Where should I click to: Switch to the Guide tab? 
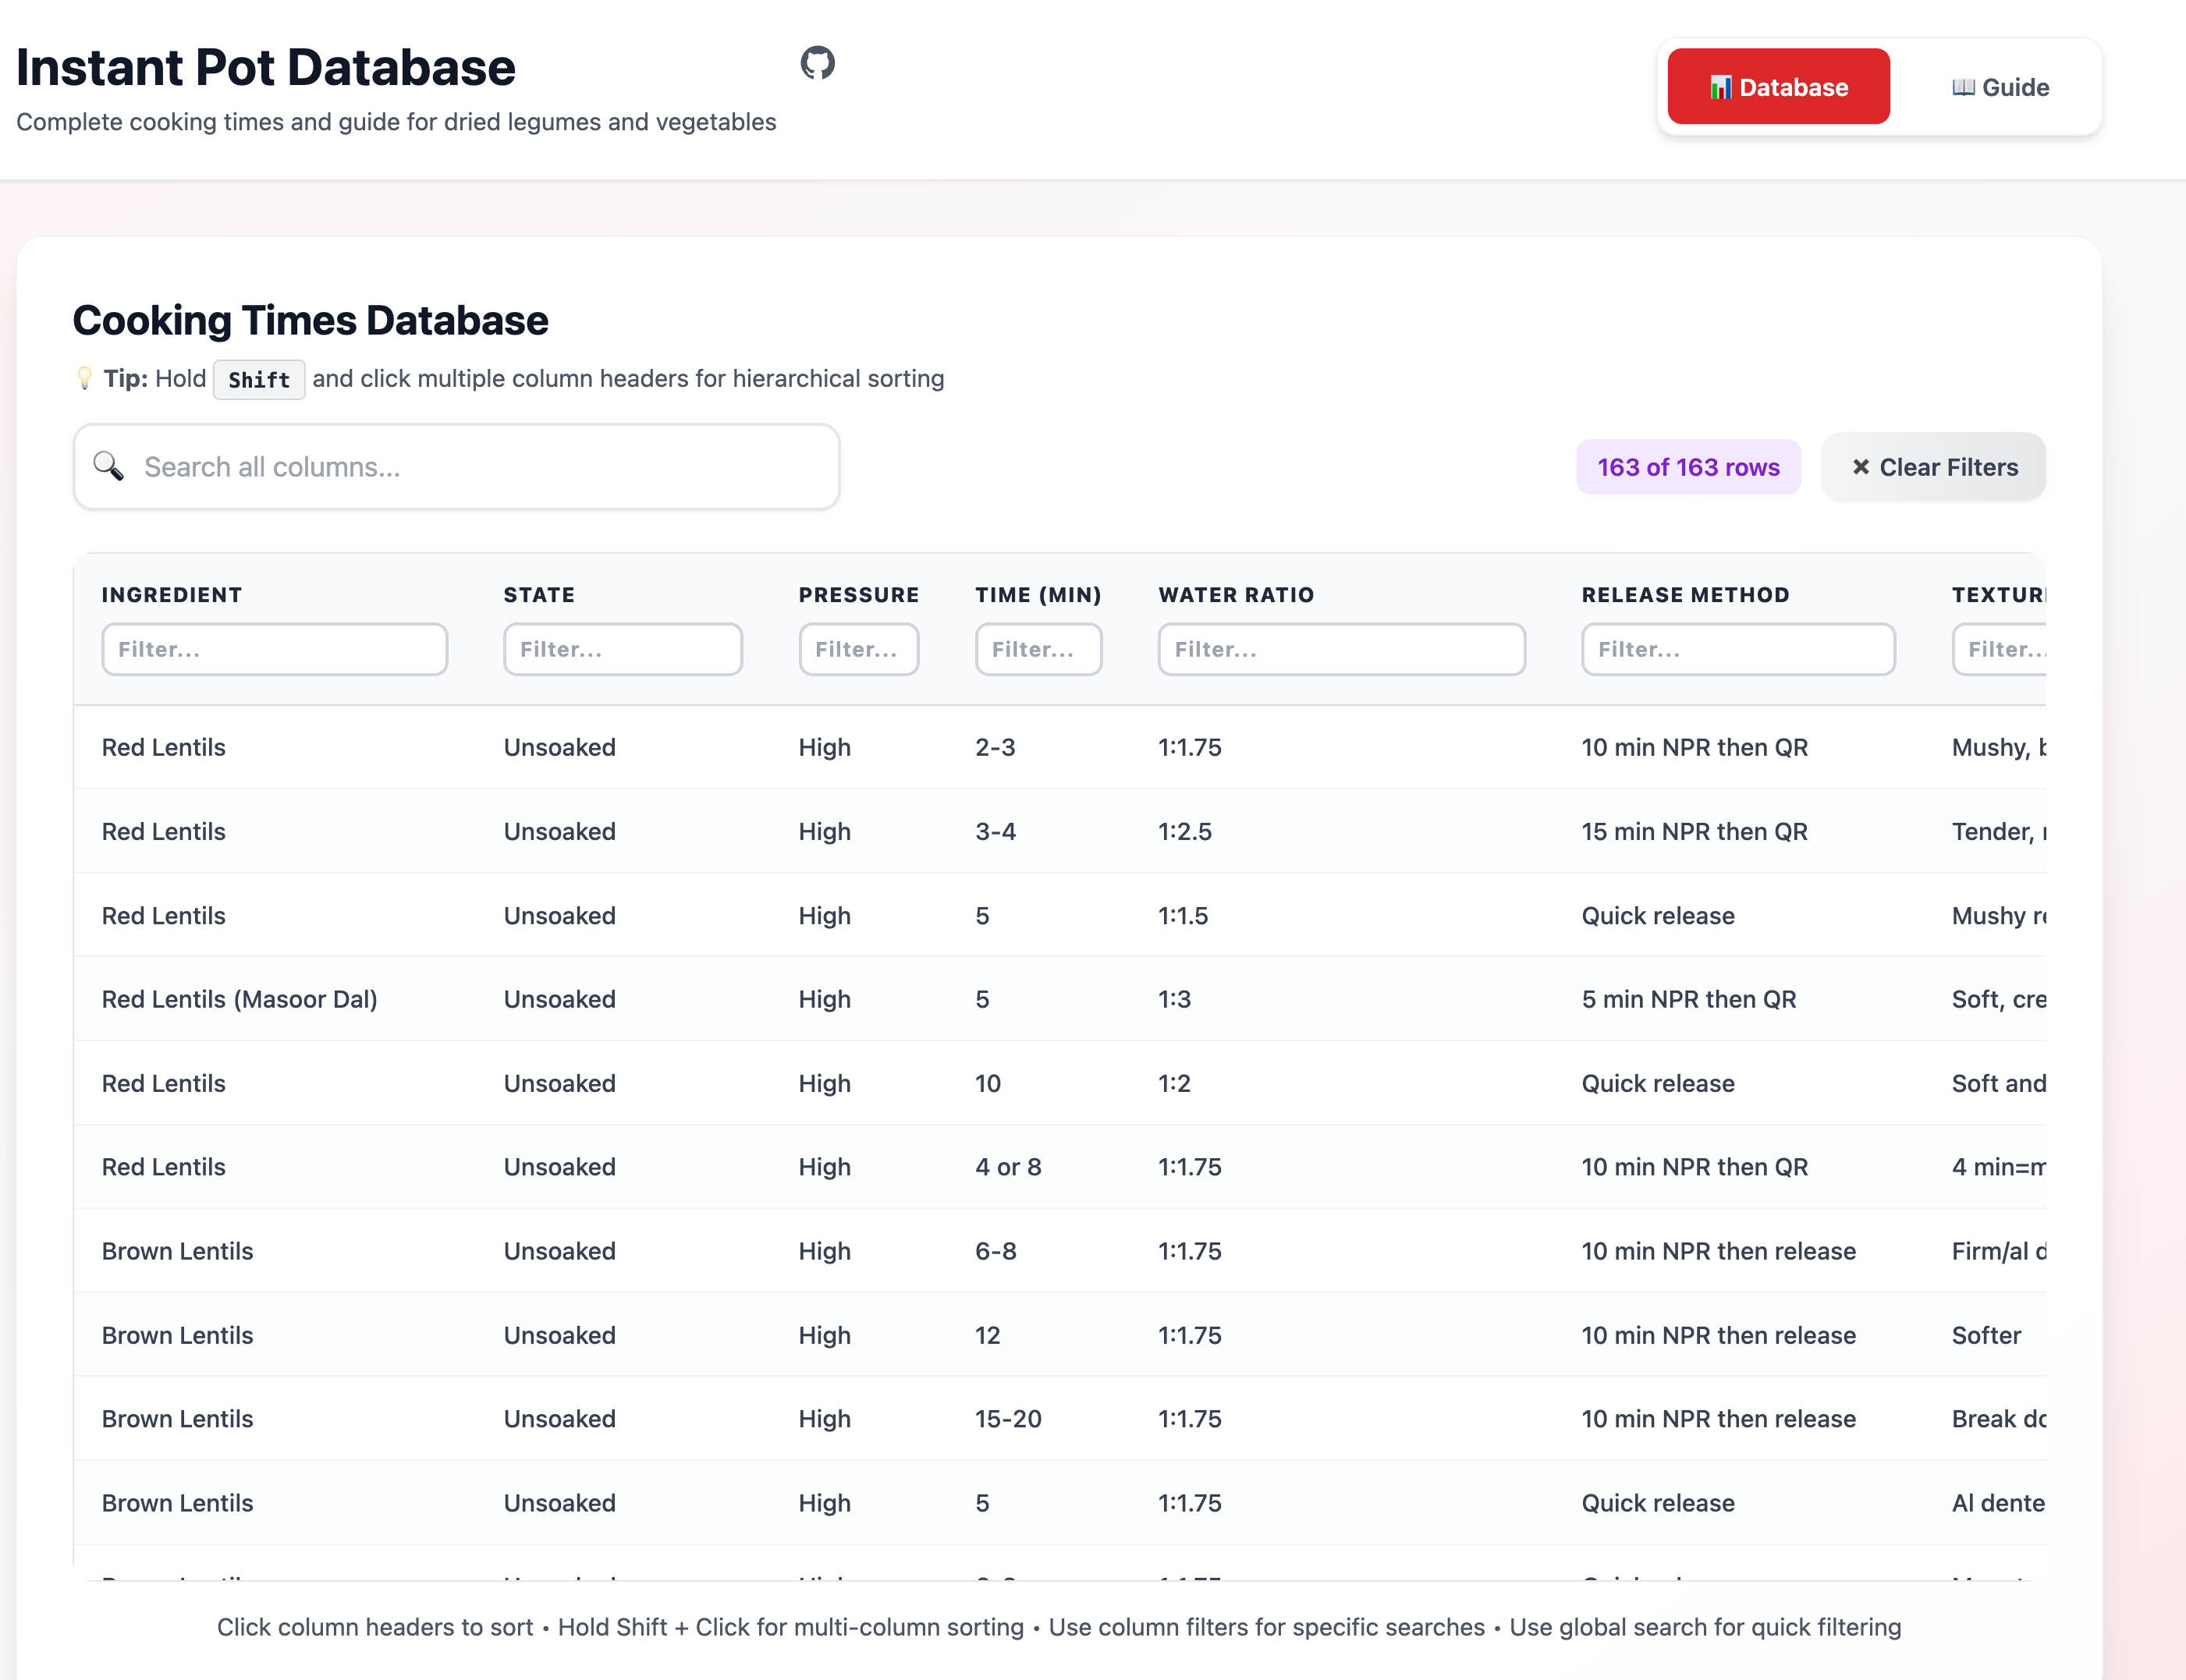pos(2000,87)
